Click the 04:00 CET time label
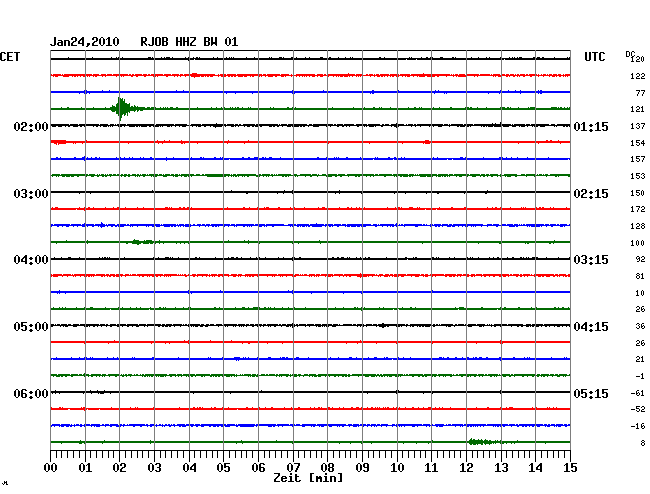650x494 pixels. [x=31, y=260]
